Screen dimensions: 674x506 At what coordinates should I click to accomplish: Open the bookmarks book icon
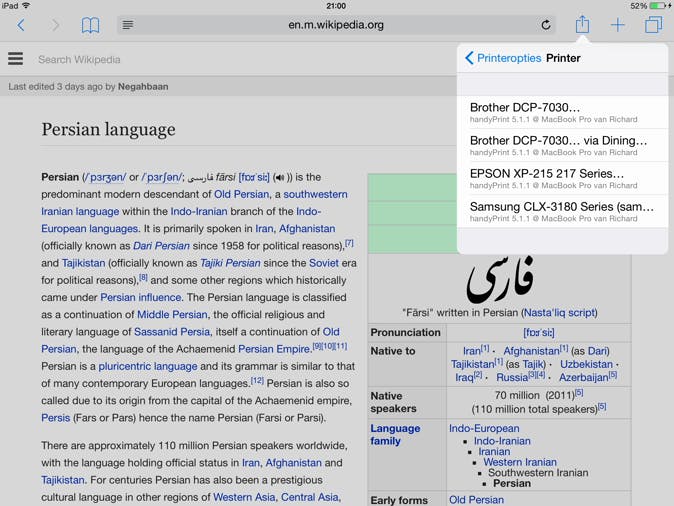90,25
